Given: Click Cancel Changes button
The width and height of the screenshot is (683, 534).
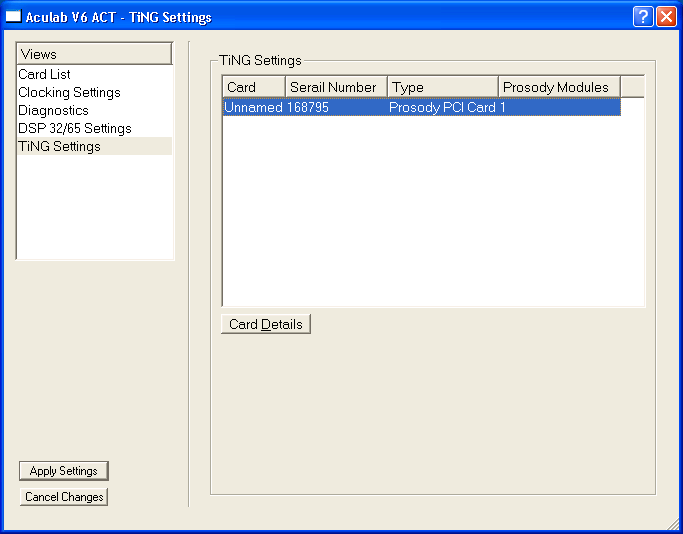Looking at the screenshot, I should pyautogui.click(x=64, y=497).
